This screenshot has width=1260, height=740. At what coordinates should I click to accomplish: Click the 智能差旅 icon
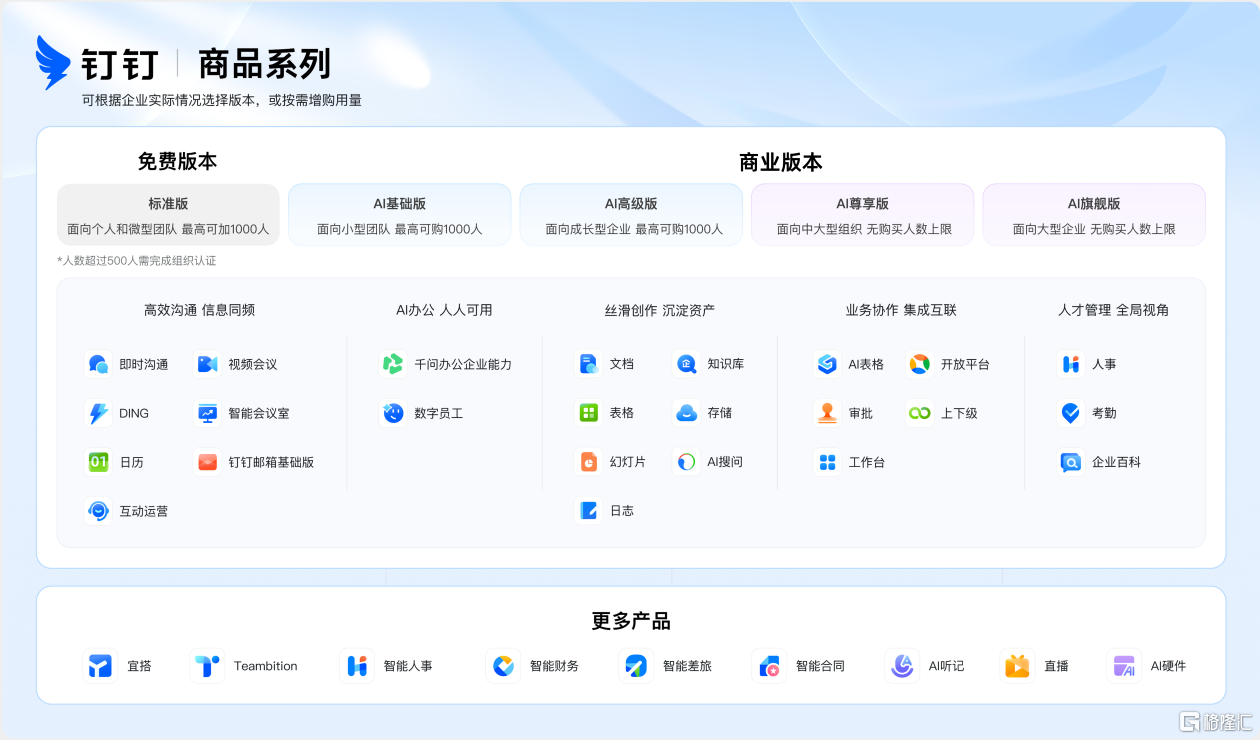pos(636,666)
